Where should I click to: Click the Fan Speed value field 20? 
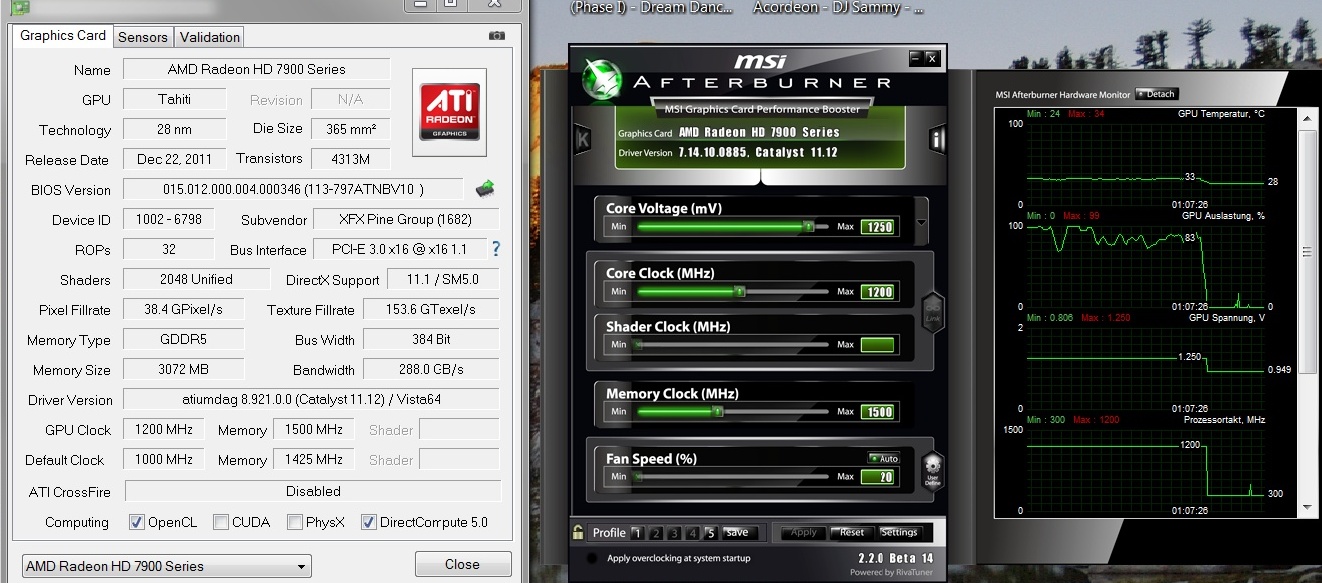point(877,477)
